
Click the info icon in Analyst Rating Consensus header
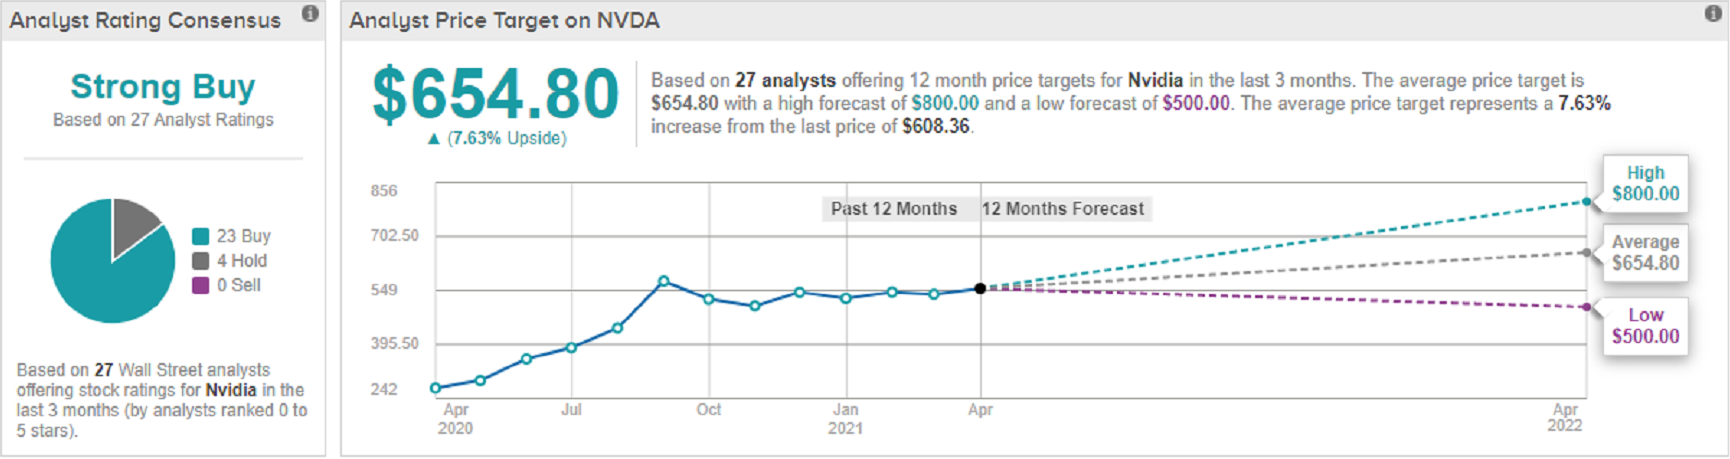310,13
